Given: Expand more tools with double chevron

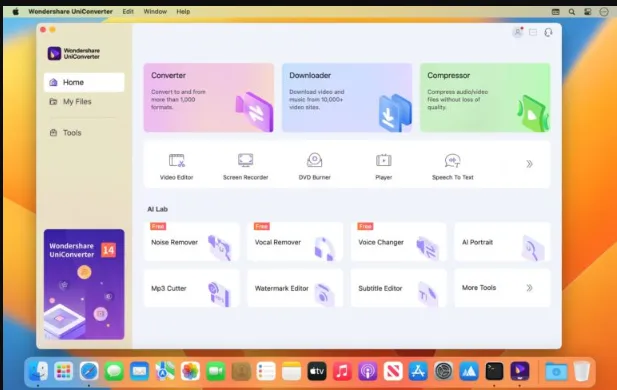Looking at the screenshot, I should [x=529, y=164].
